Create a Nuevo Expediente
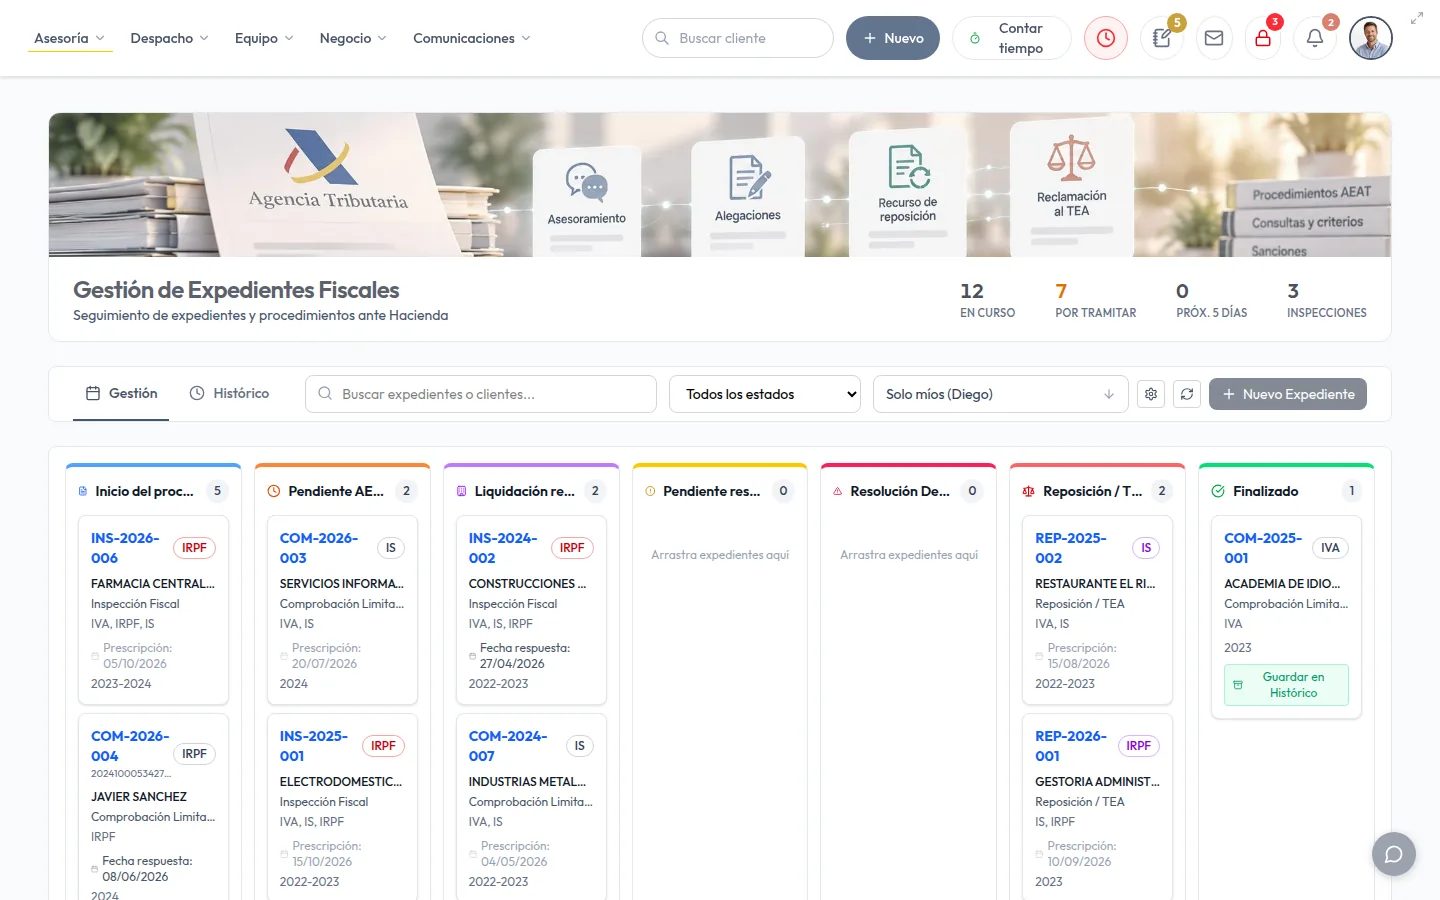Viewport: 1440px width, 900px height. point(1288,394)
